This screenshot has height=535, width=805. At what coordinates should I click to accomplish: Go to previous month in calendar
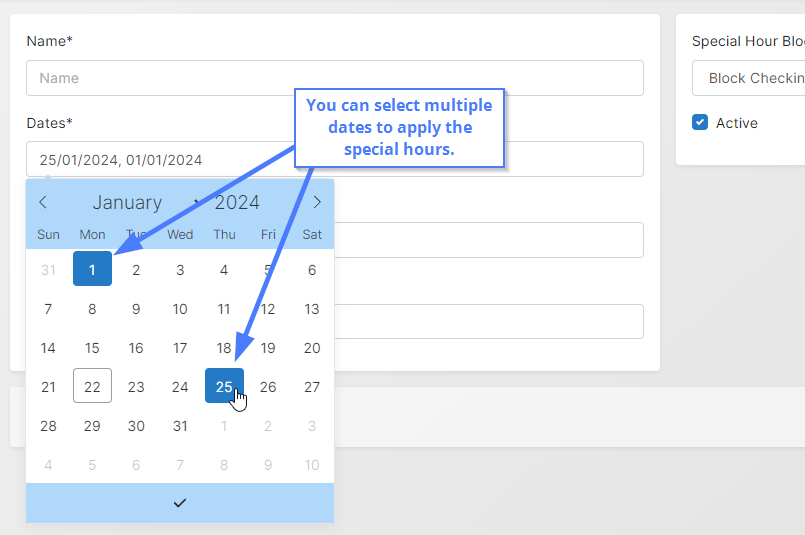pyautogui.click(x=43, y=203)
